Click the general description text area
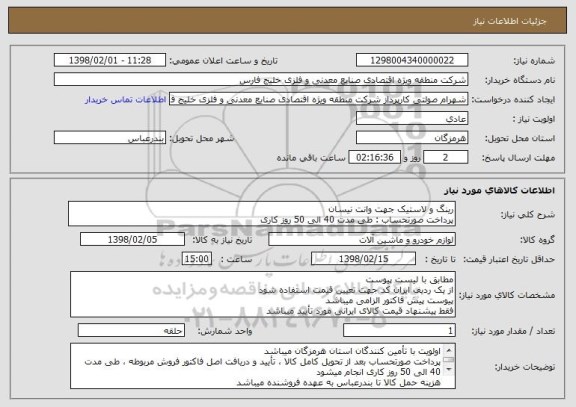Viewport: 576px width, 407px height. pyautogui.click(x=262, y=214)
